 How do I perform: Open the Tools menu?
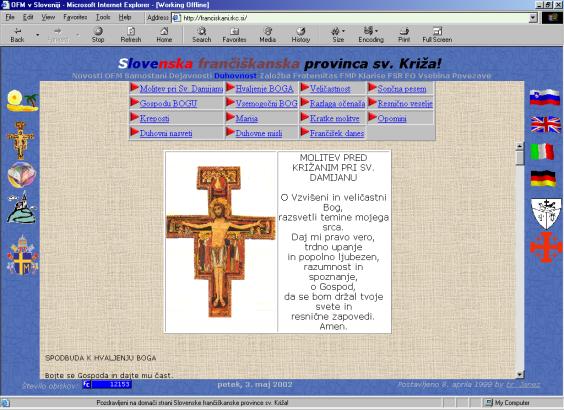click(x=103, y=17)
